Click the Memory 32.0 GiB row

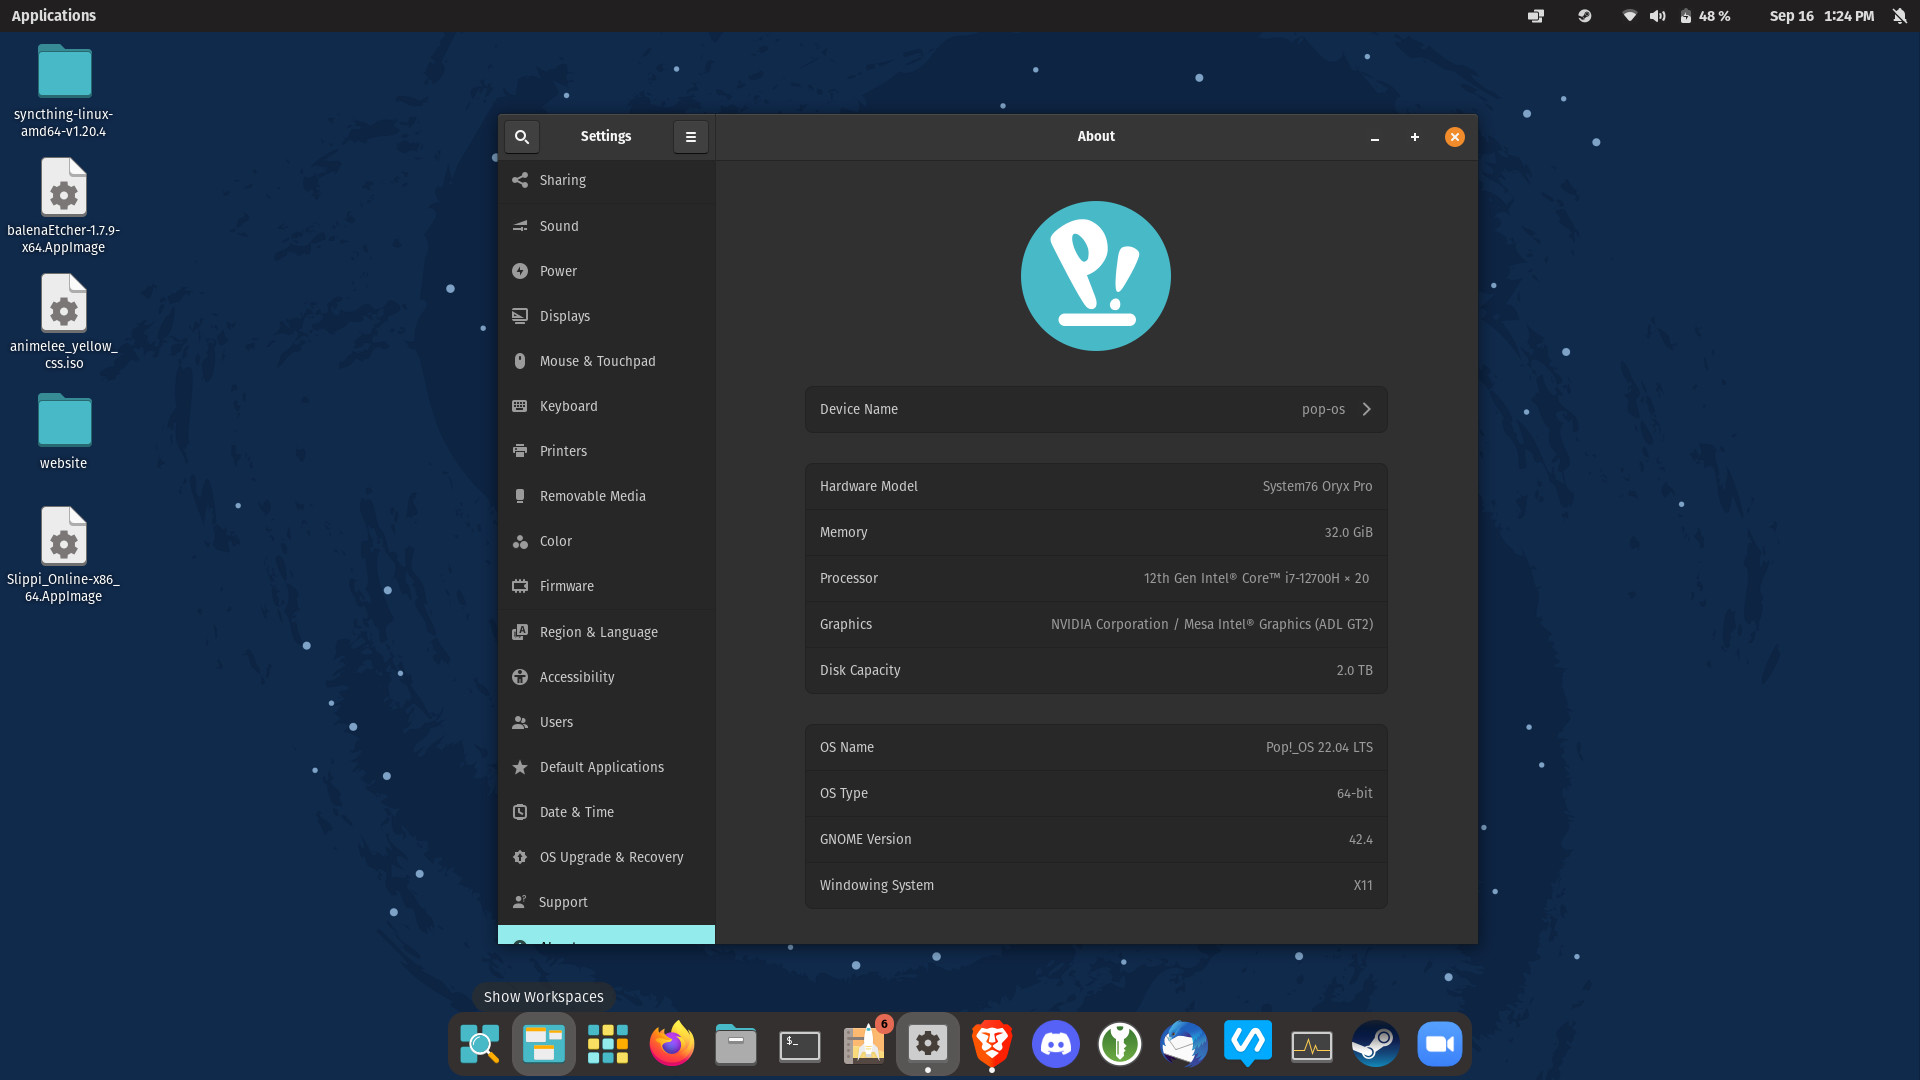point(1095,532)
